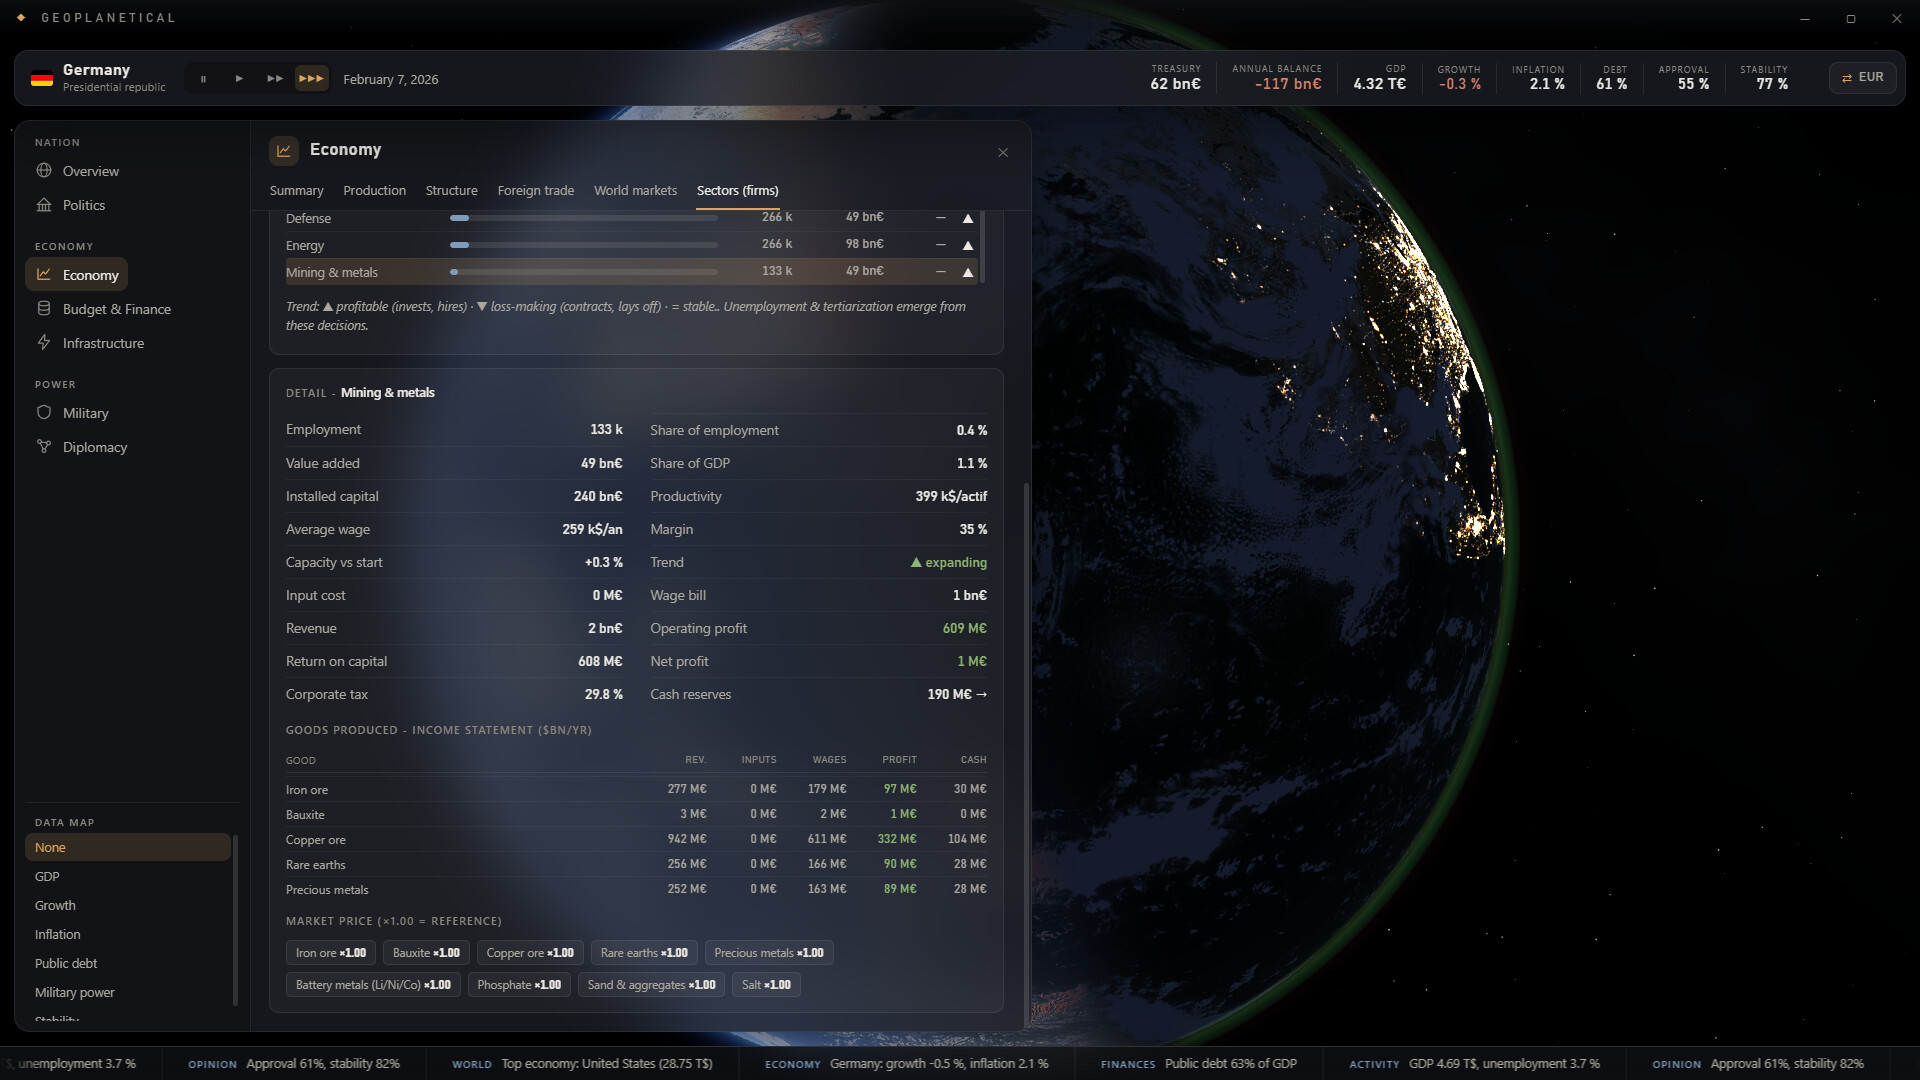Switch to the World markets tab
The image size is (1920, 1080).
click(x=635, y=190)
